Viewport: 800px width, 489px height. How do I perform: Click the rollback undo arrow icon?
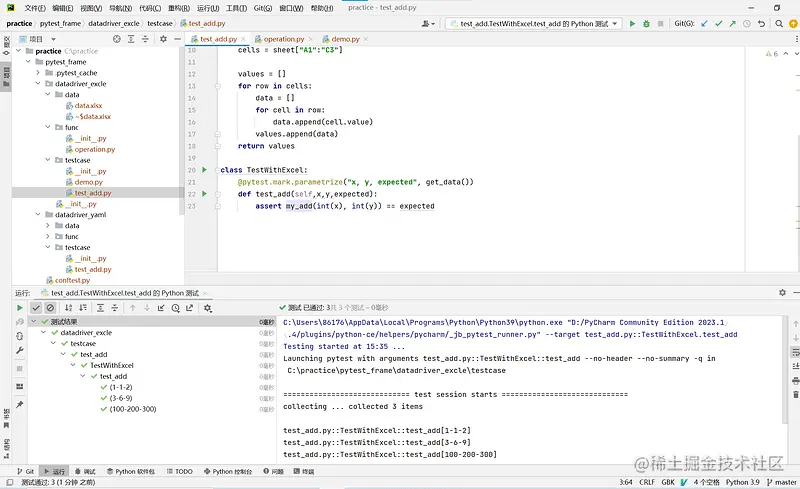click(x=761, y=23)
